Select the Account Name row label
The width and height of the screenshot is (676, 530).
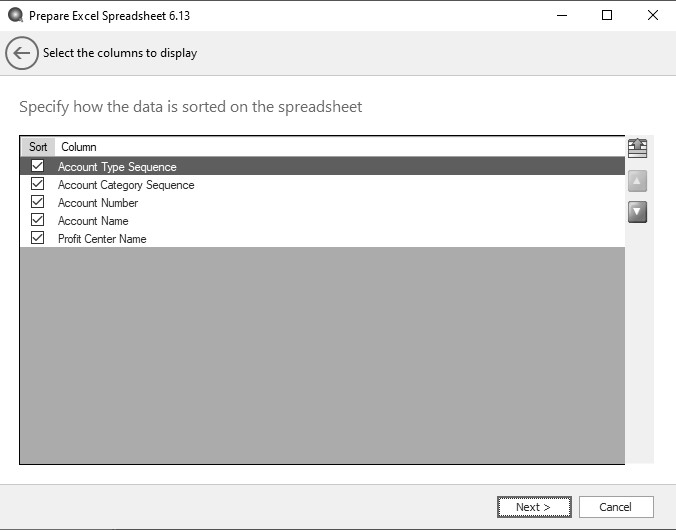pyautogui.click(x=93, y=221)
